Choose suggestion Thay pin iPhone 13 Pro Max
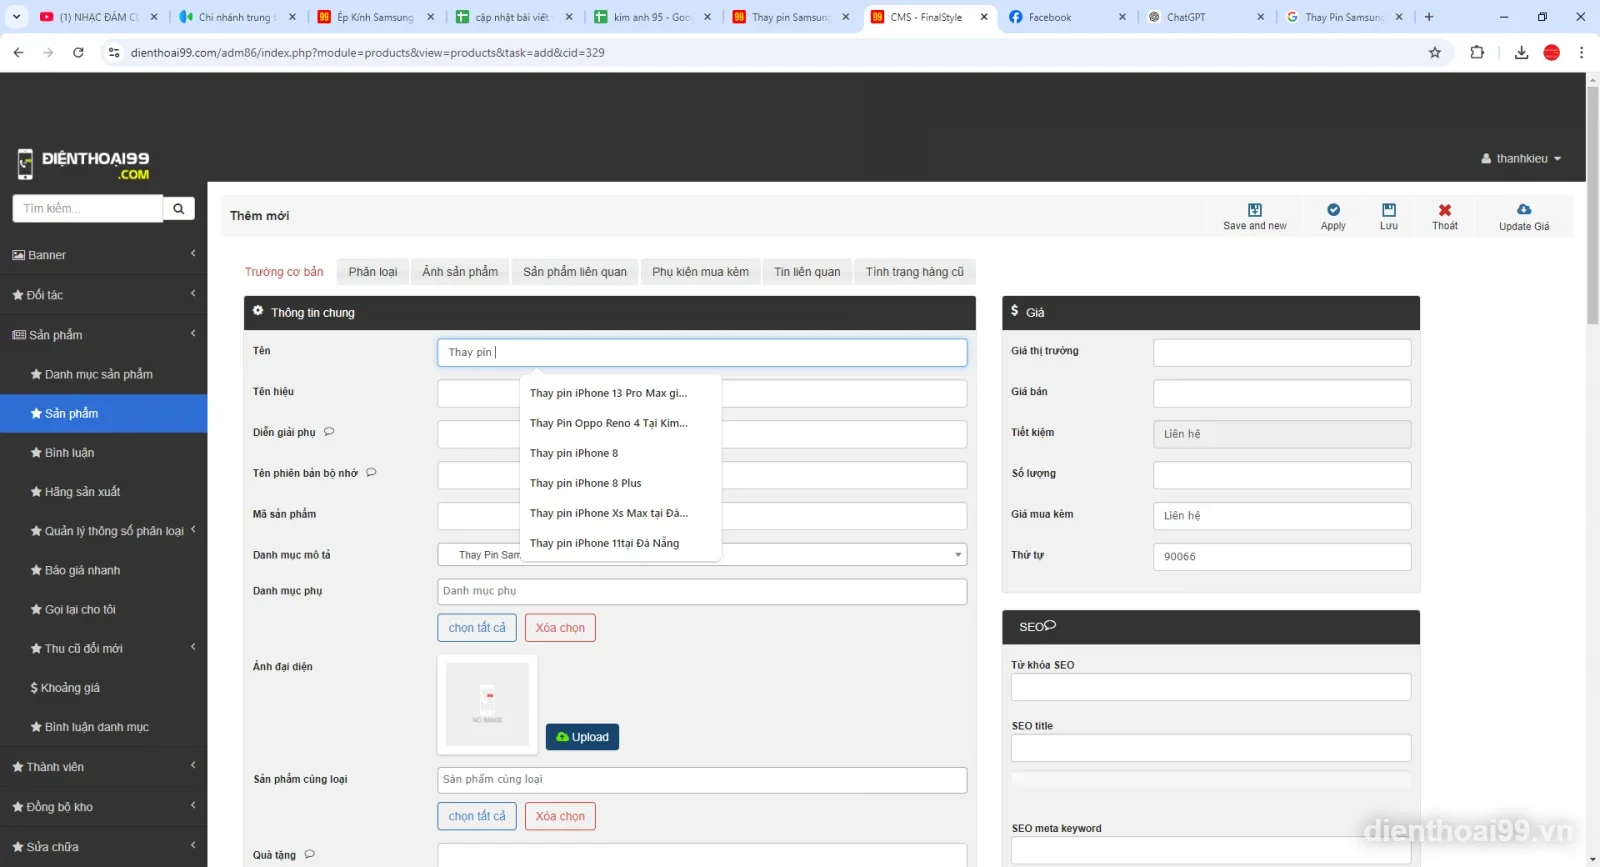The image size is (1600, 867). (620, 393)
